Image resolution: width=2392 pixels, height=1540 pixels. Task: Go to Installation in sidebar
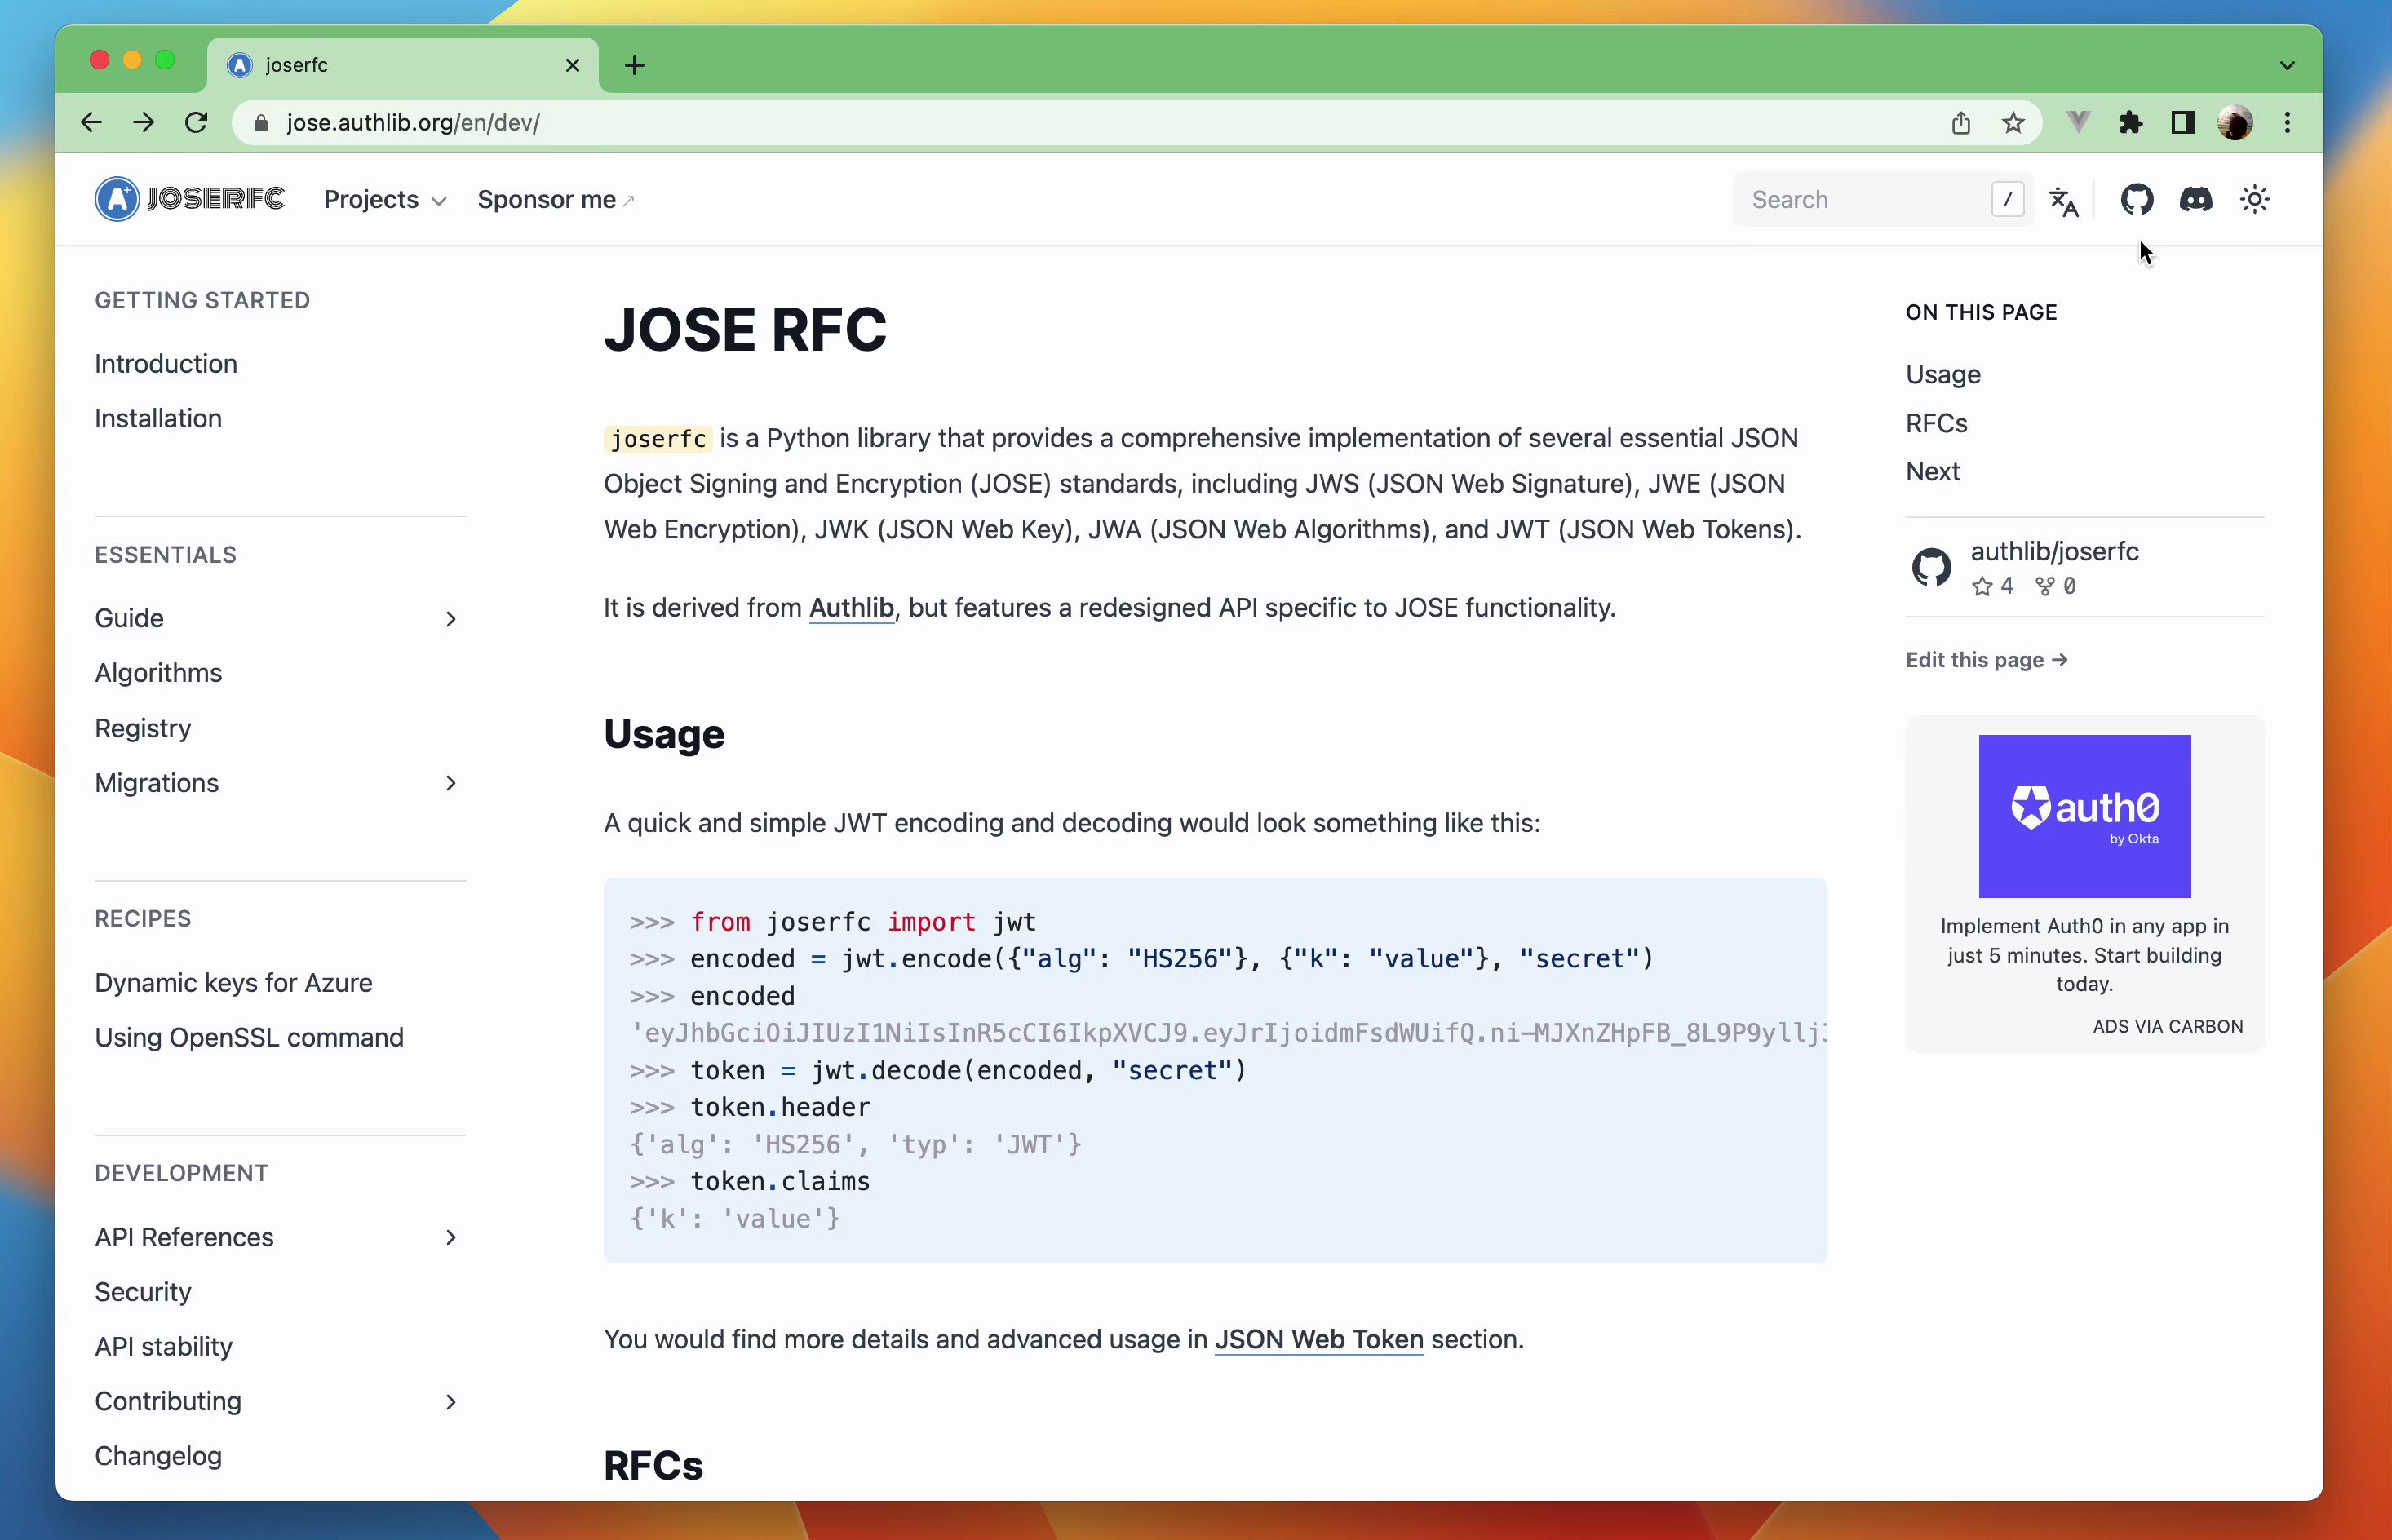[x=158, y=418]
